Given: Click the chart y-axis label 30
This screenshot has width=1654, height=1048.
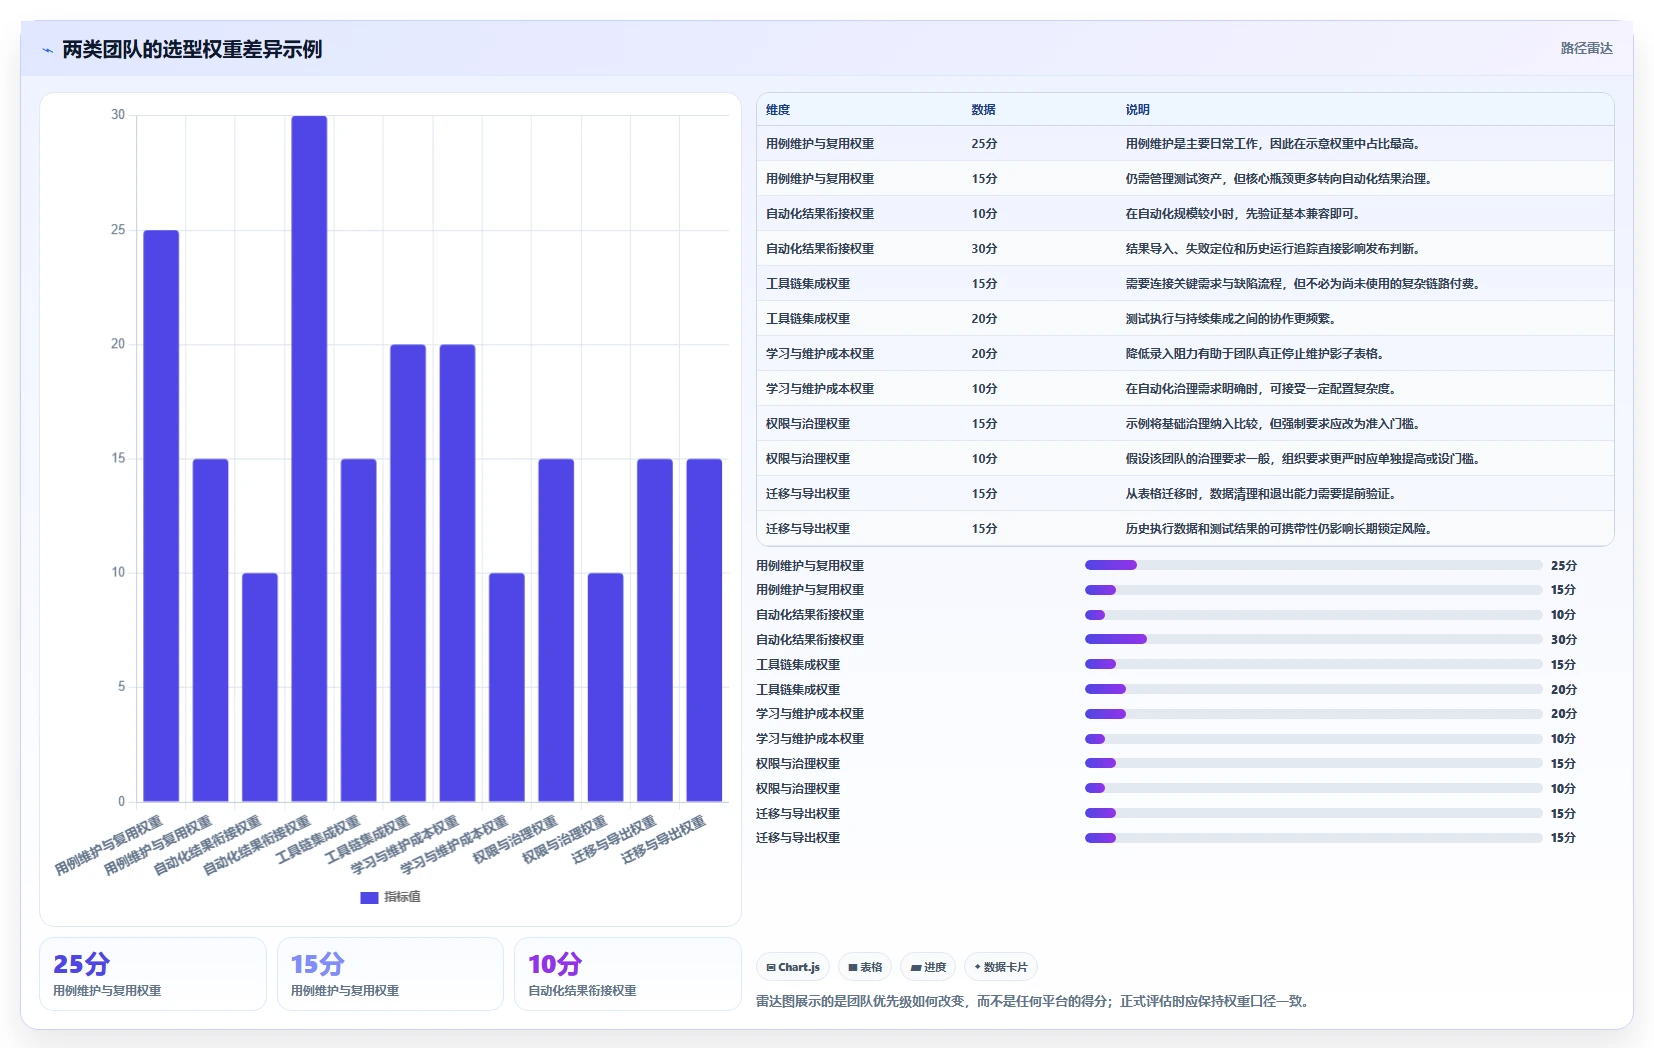Looking at the screenshot, I should tap(118, 115).
